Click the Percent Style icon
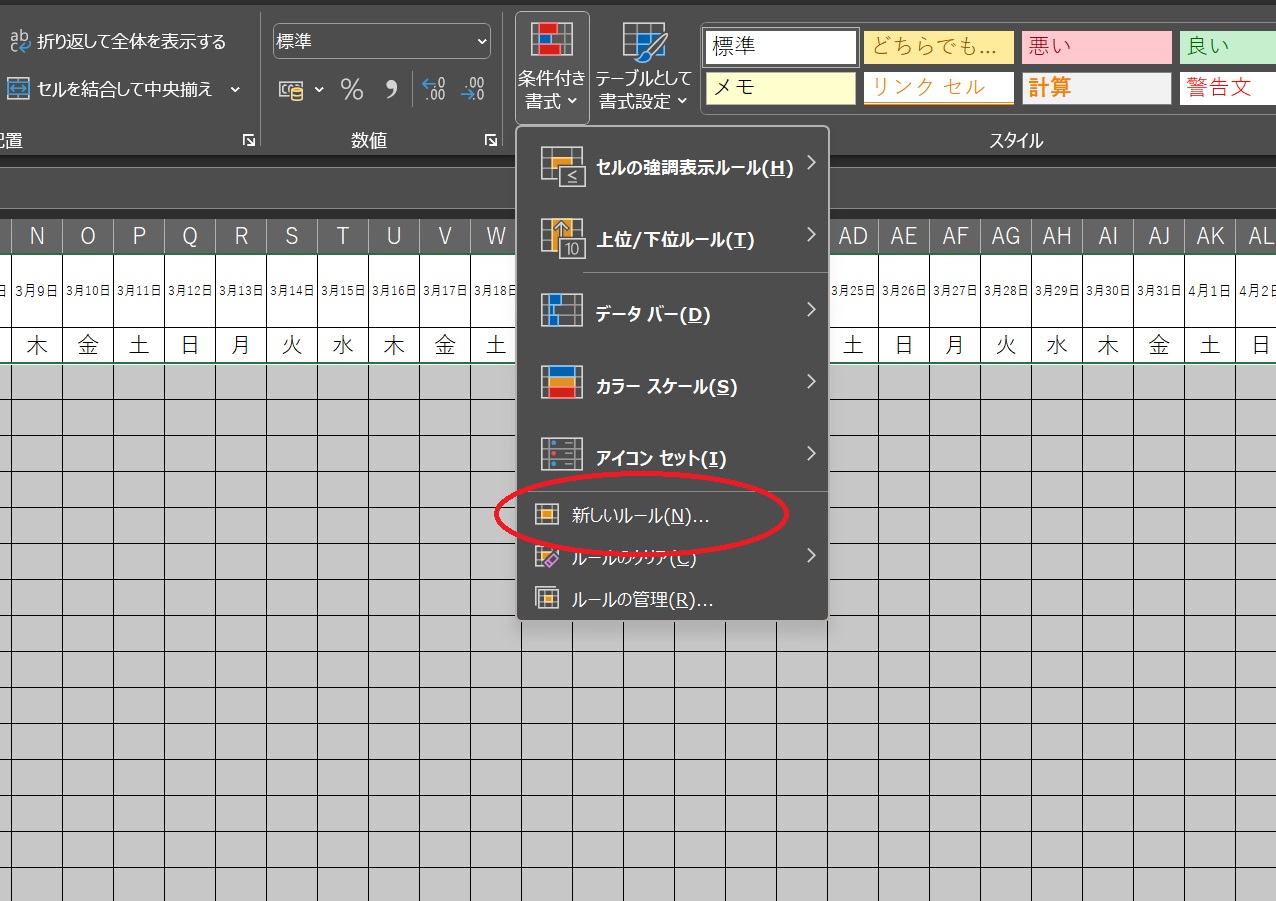 point(352,90)
